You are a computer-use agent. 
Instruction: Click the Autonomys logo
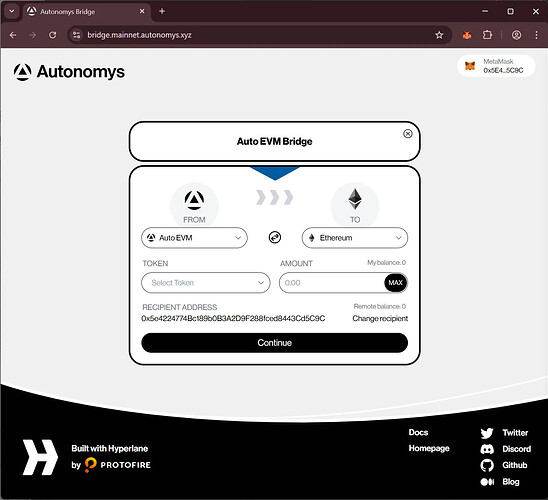[69, 72]
